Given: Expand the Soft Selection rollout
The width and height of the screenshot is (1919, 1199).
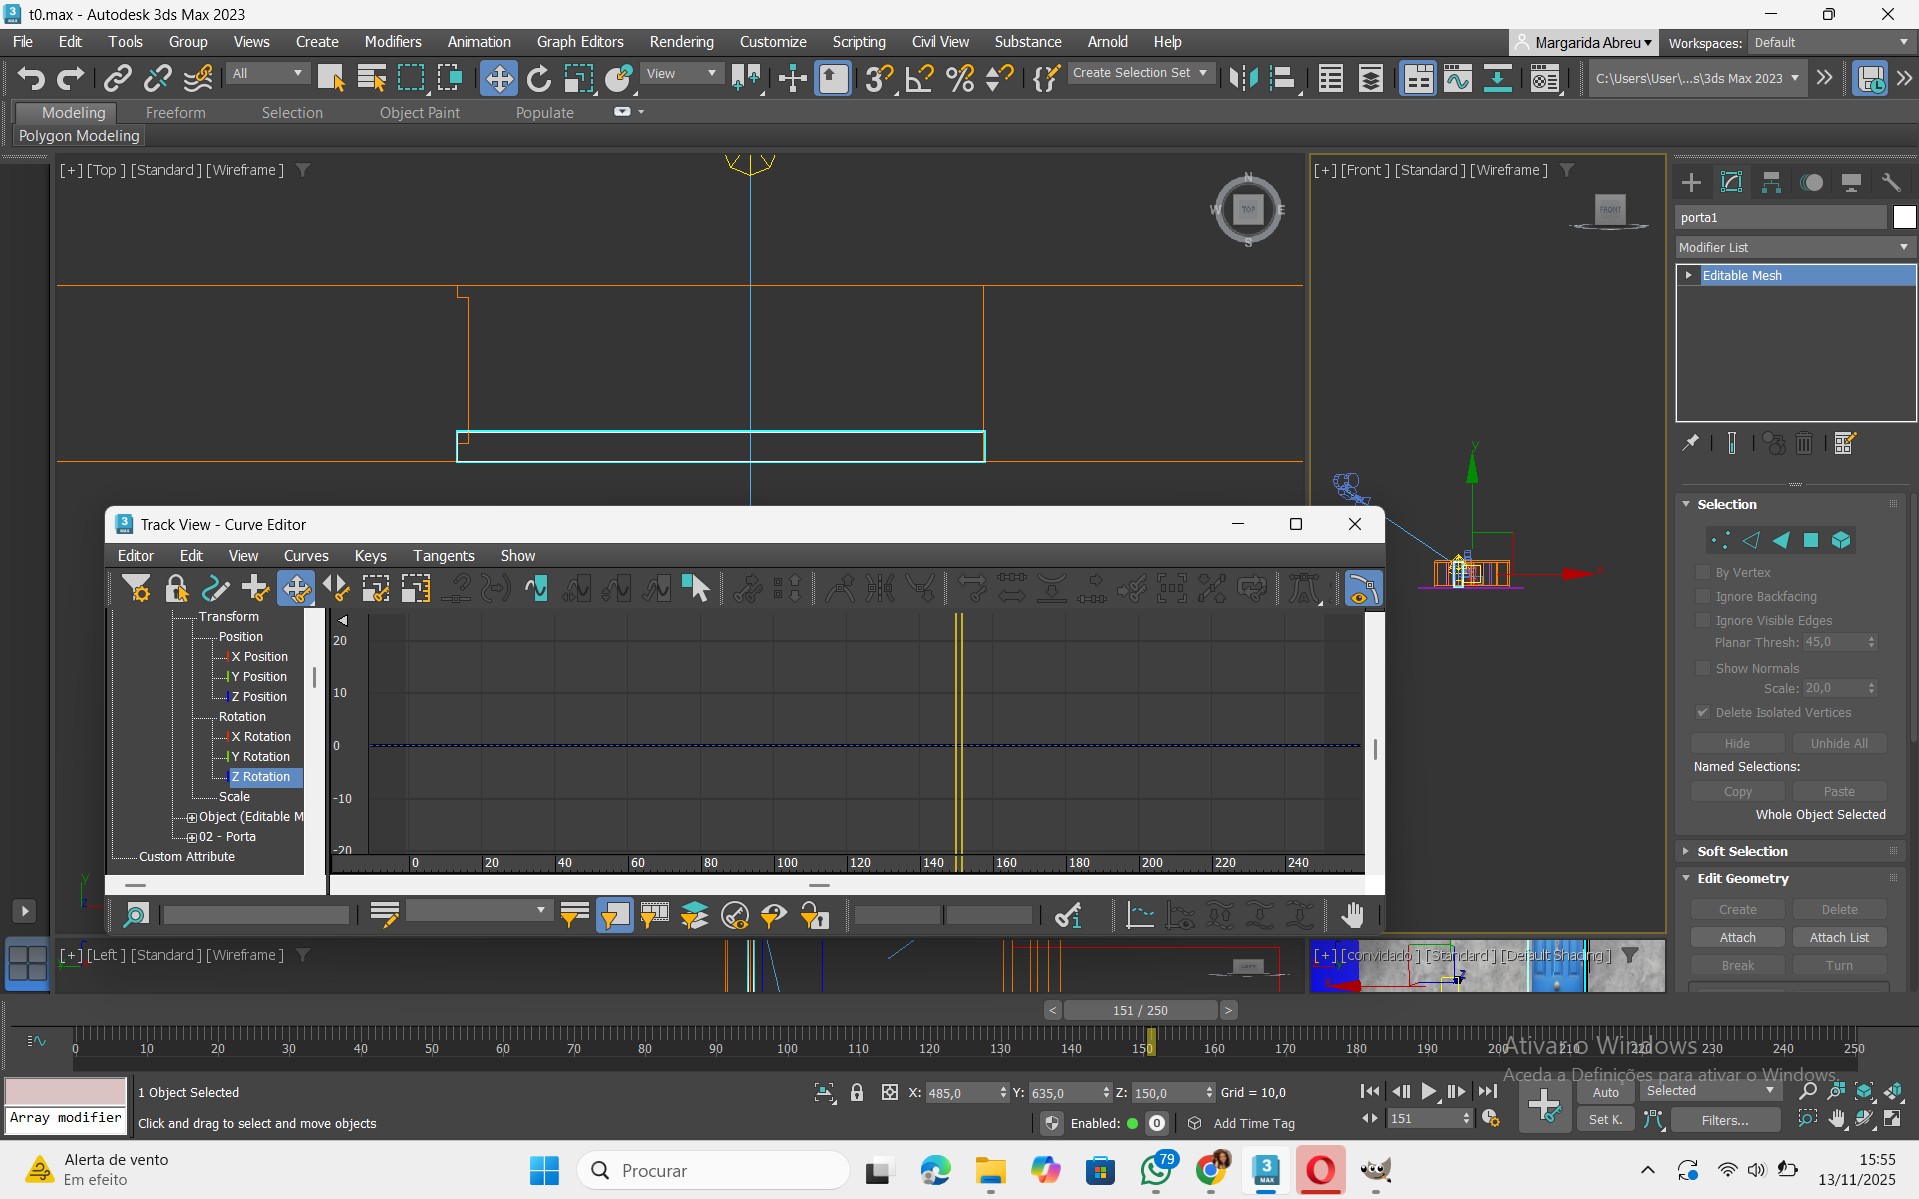Looking at the screenshot, I should tap(1742, 851).
